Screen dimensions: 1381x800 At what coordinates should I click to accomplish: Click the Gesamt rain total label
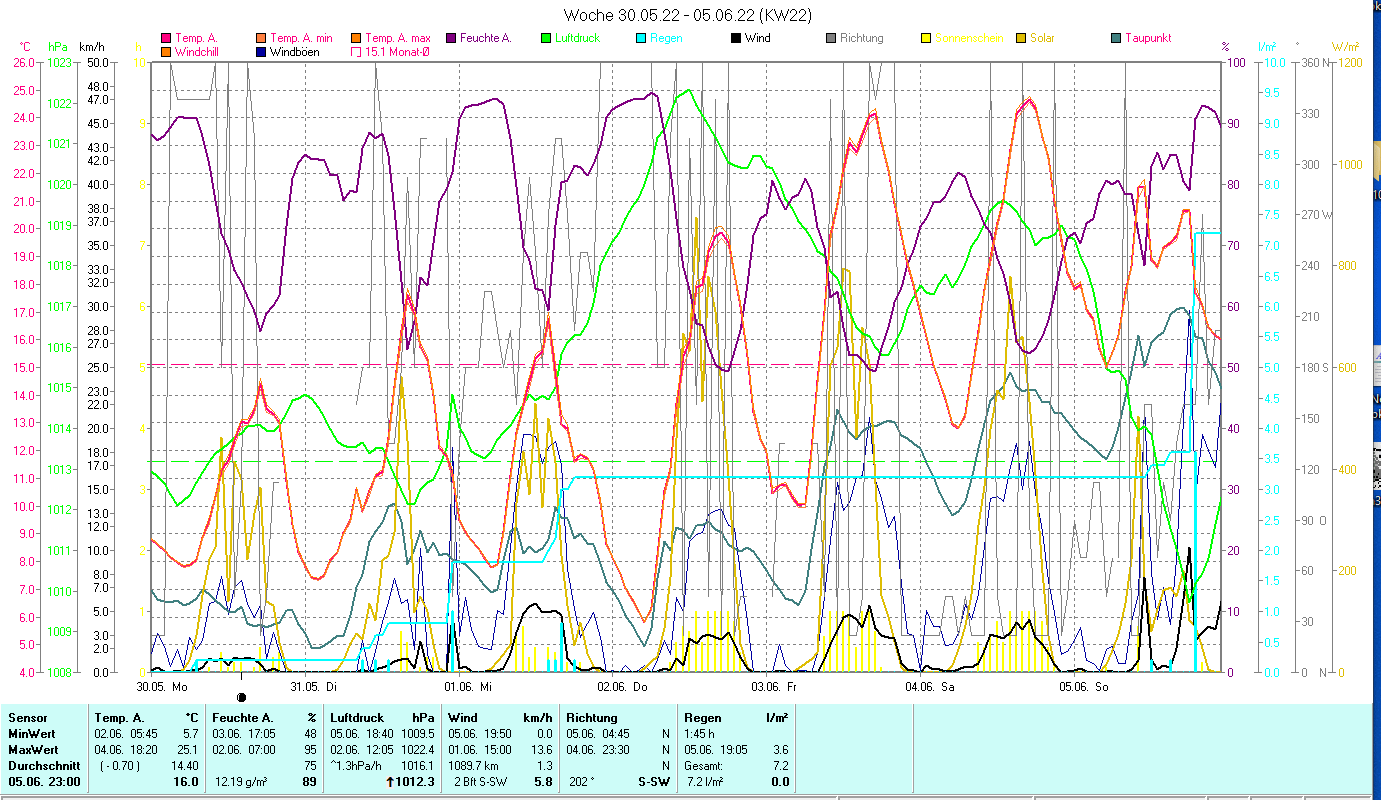click(703, 766)
